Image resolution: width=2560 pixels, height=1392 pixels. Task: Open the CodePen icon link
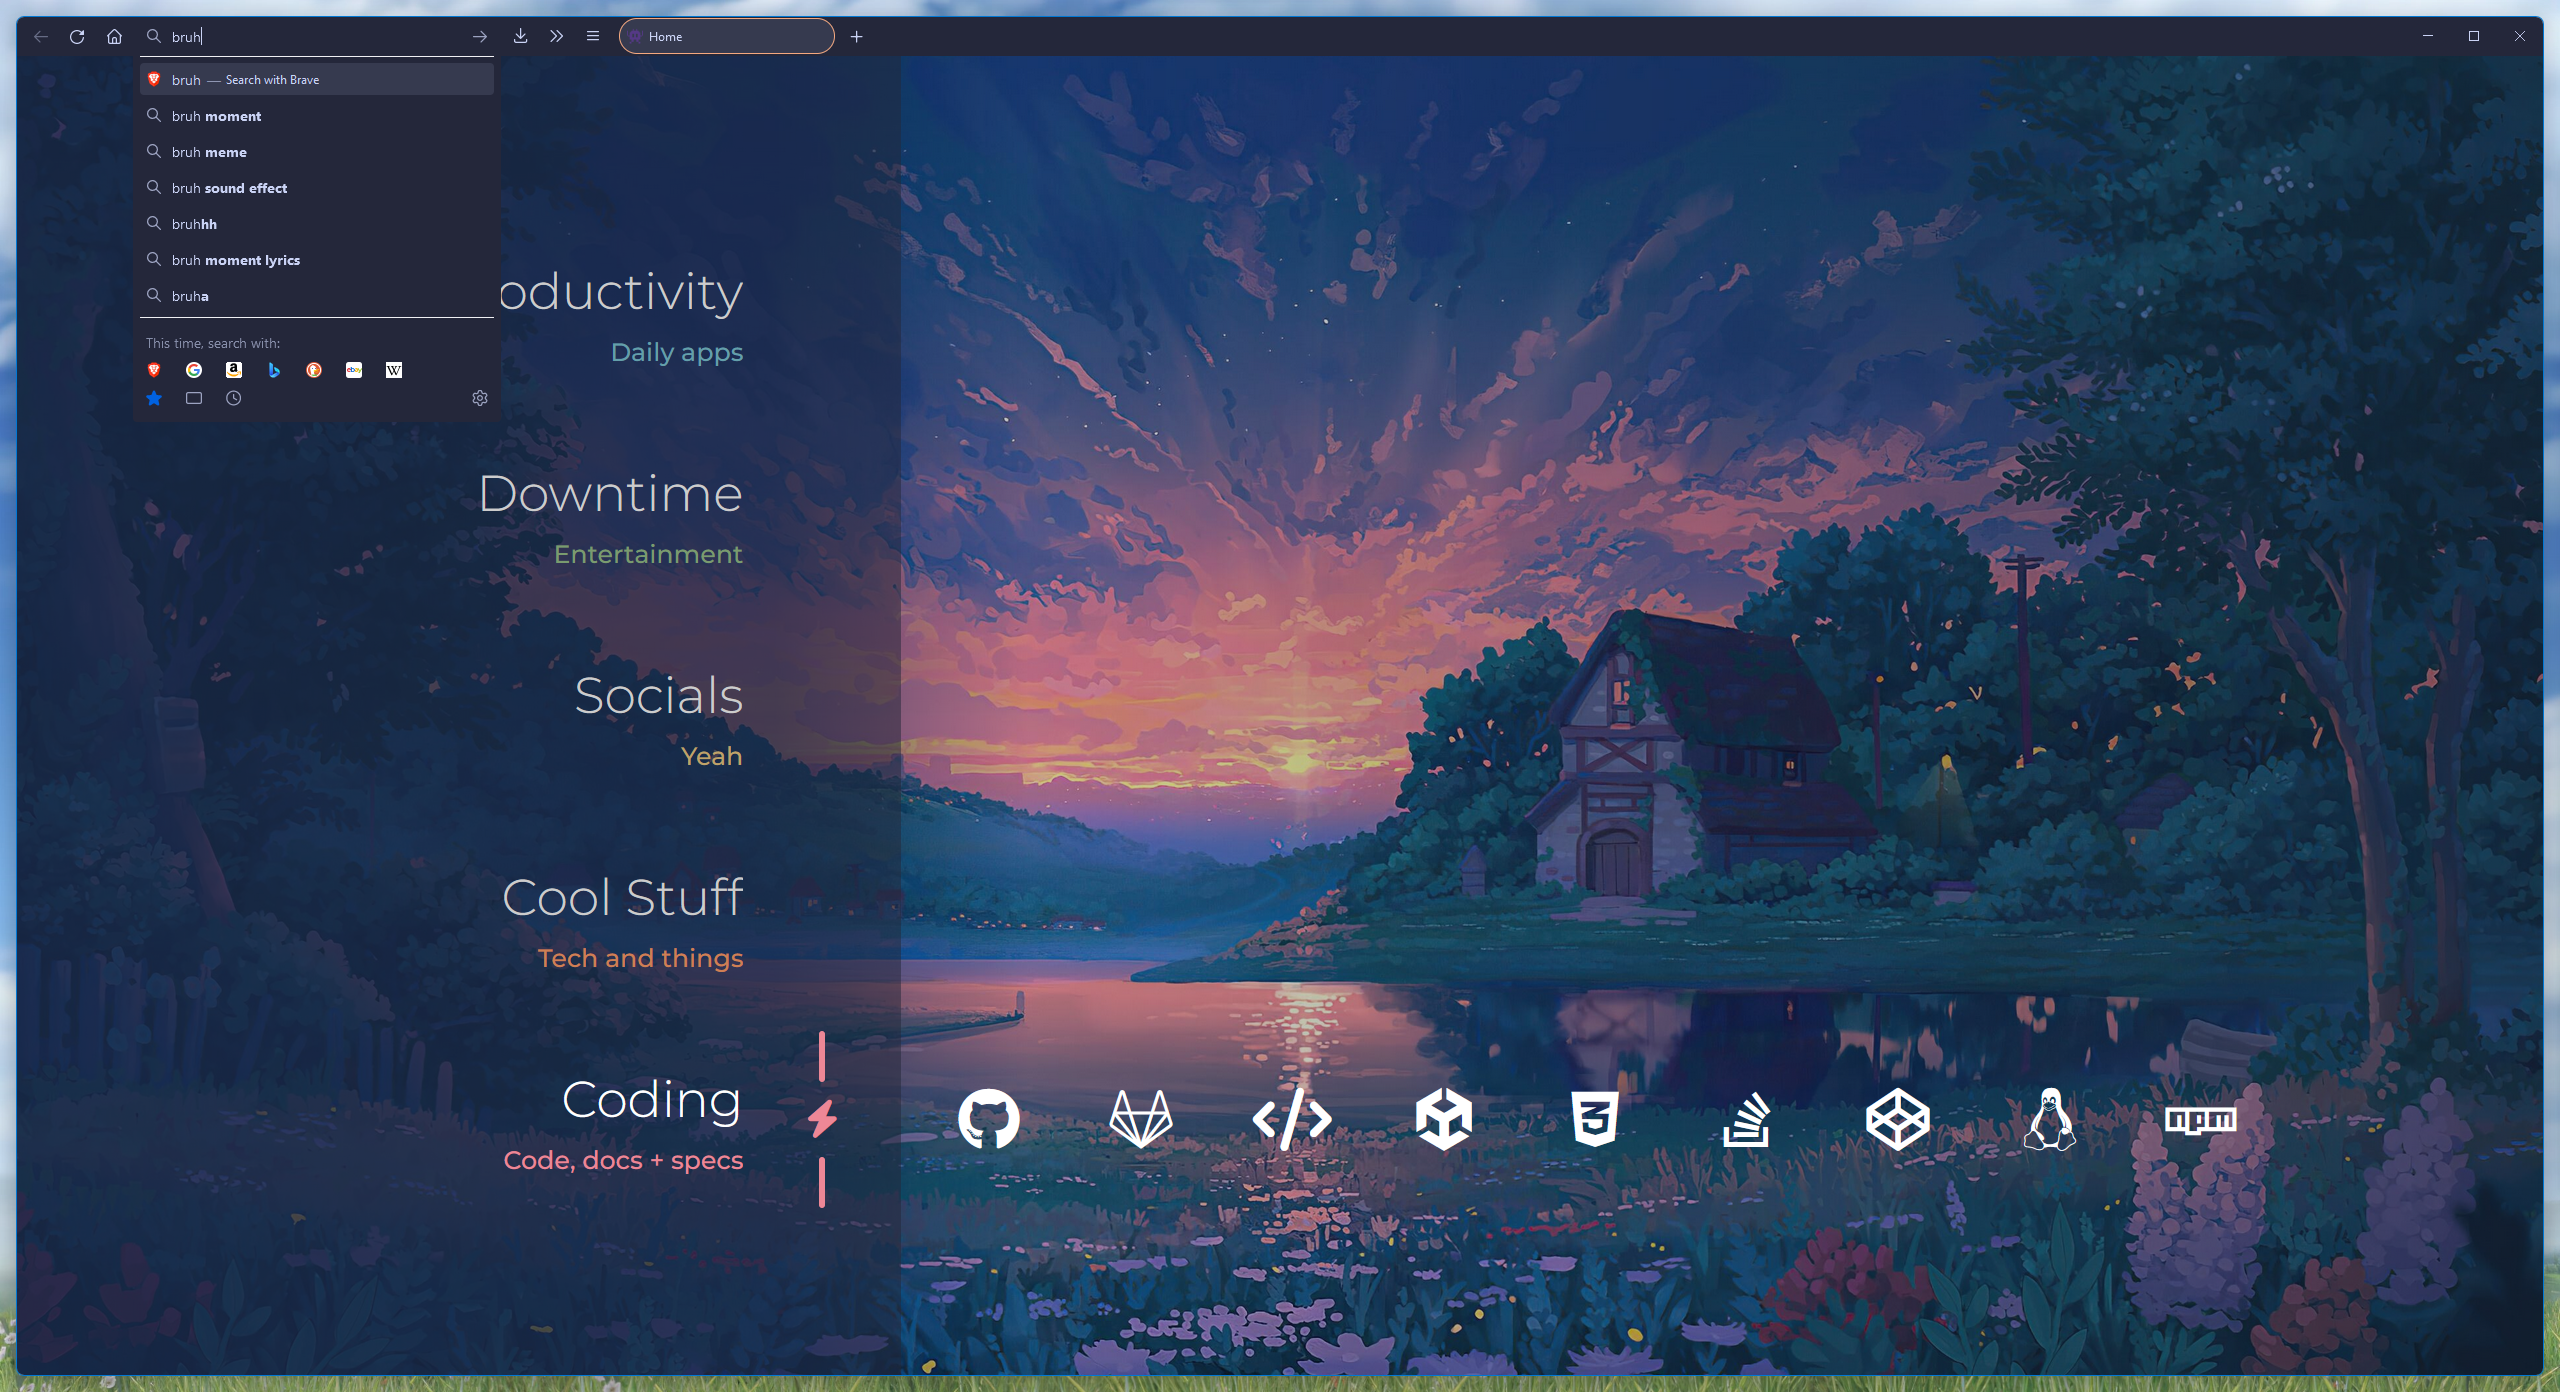click(1897, 1118)
